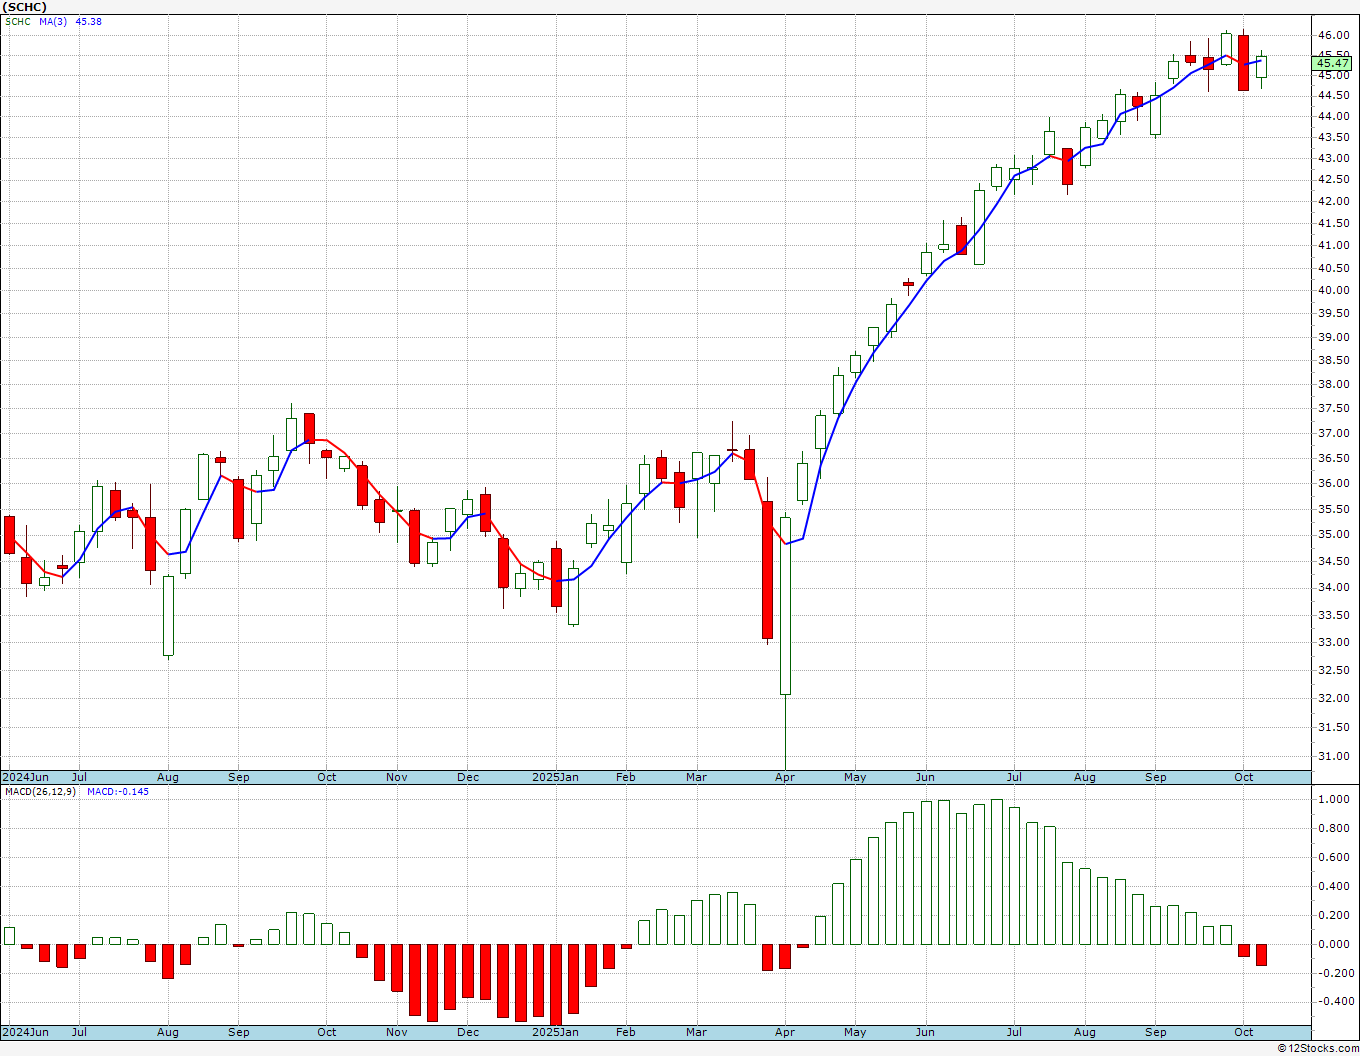Click the 37.00 price axis label
The width and height of the screenshot is (1360, 1056).
click(1333, 433)
